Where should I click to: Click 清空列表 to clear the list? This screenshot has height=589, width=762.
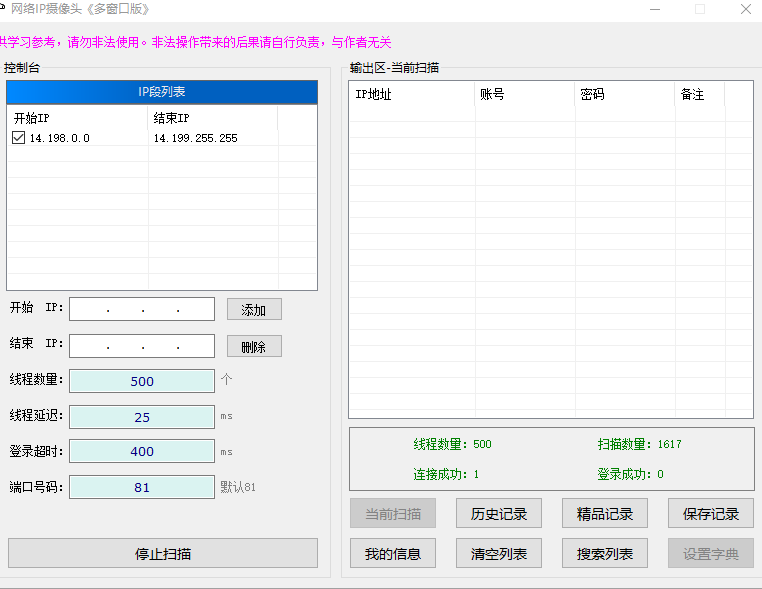(x=498, y=553)
